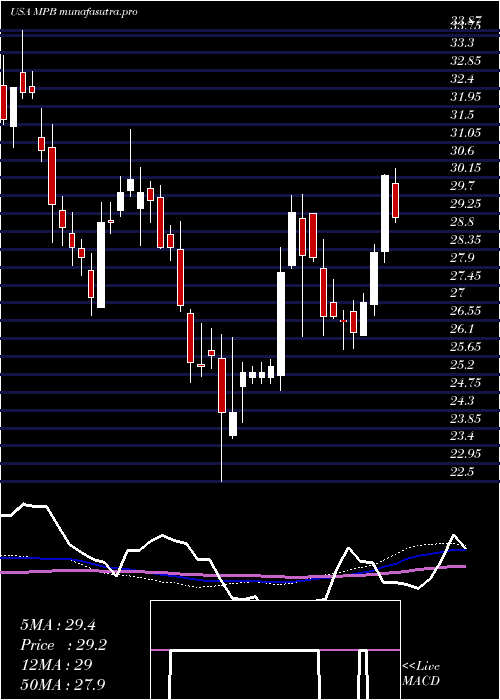This screenshot has width=500, height=700.
Task: Select the 27 price axis label
Action: pos(458,293)
